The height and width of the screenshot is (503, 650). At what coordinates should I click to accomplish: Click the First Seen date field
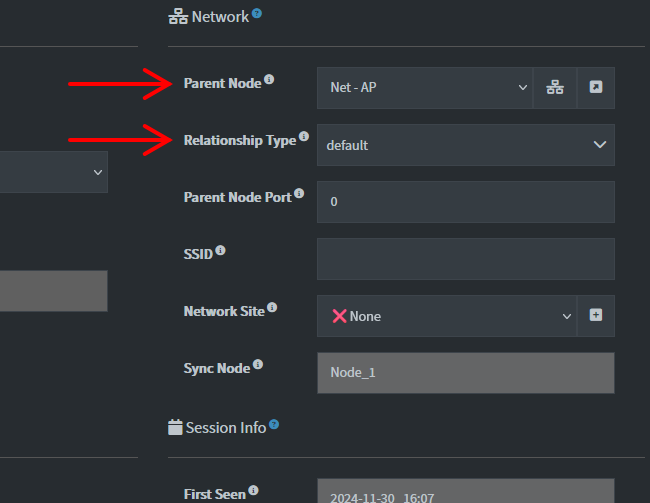pyautogui.click(x=465, y=492)
